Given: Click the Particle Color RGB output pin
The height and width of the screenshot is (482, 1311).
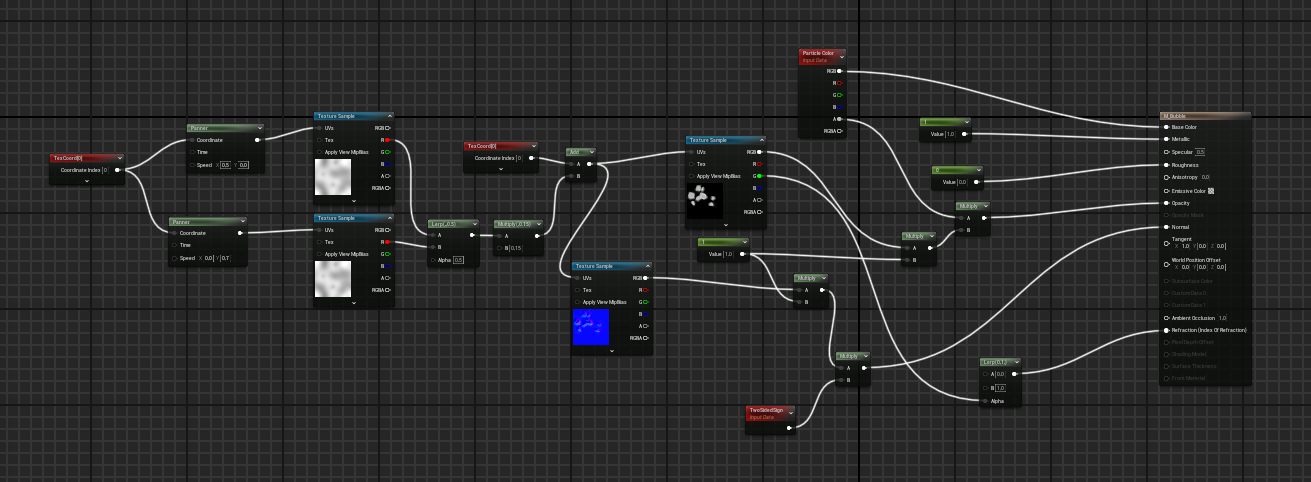Looking at the screenshot, I should coord(839,72).
